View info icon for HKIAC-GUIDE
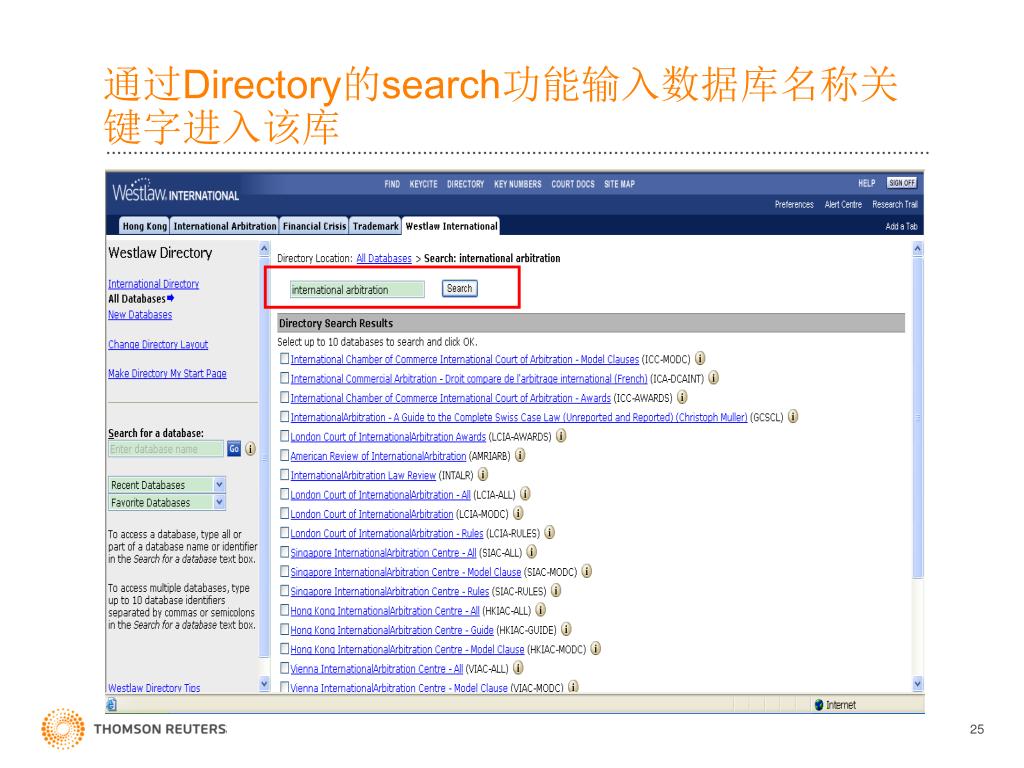 pyautogui.click(x=567, y=629)
